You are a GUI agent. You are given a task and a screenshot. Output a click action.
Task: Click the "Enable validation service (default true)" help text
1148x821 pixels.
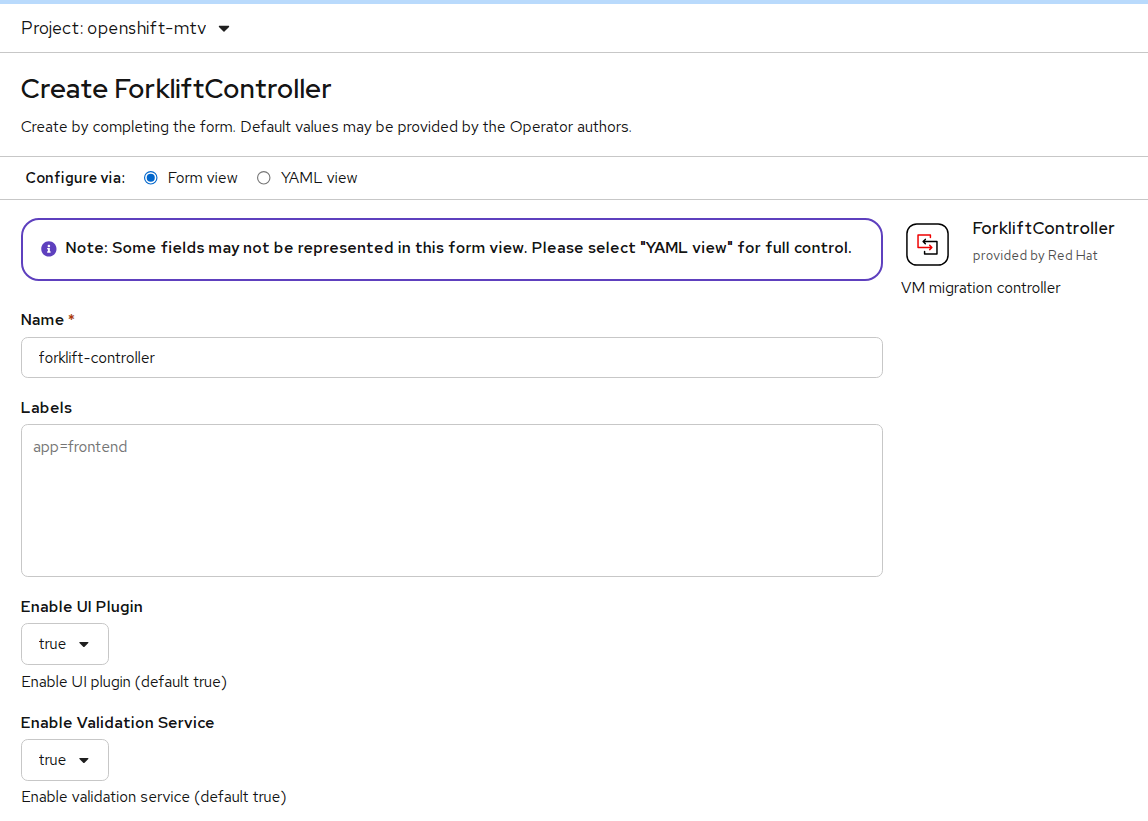pos(153,797)
